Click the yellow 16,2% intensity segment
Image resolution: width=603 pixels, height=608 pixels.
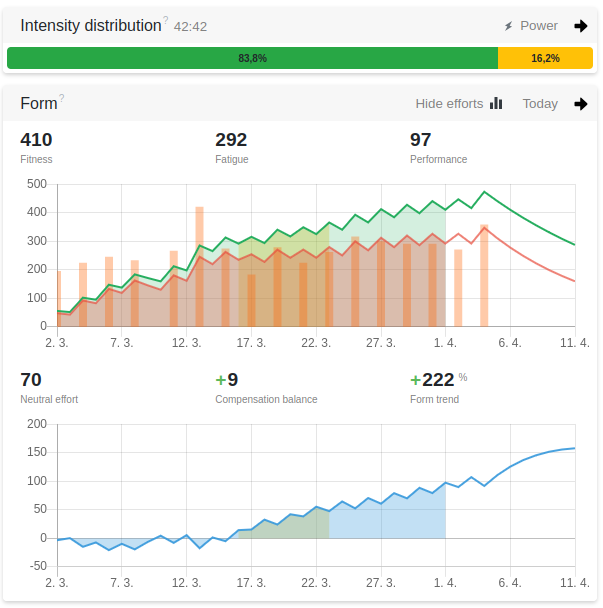point(545,58)
